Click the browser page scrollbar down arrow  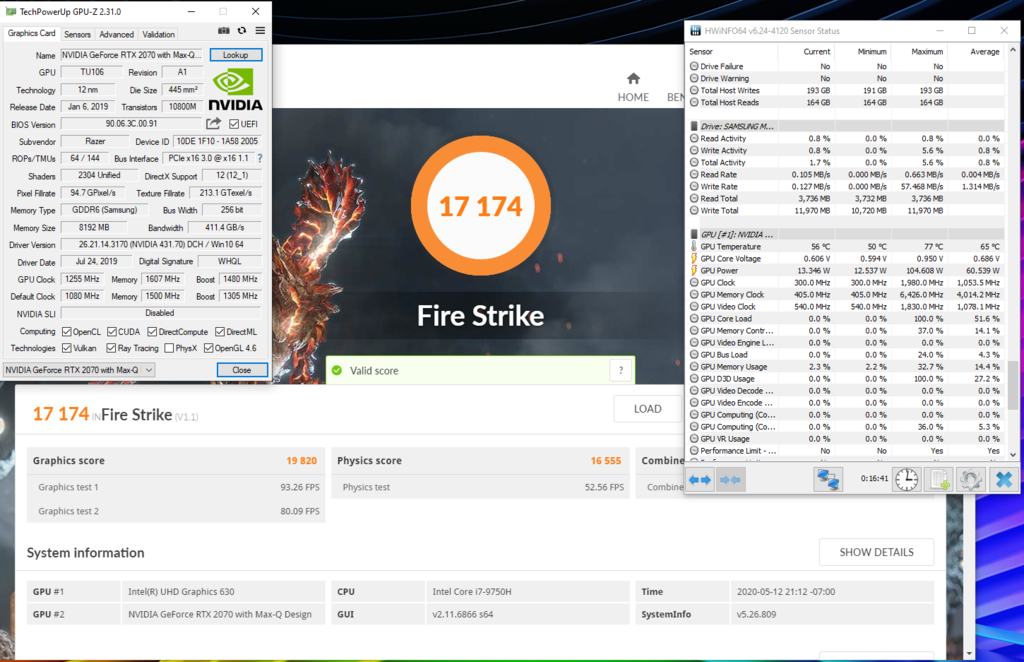(x=968, y=653)
